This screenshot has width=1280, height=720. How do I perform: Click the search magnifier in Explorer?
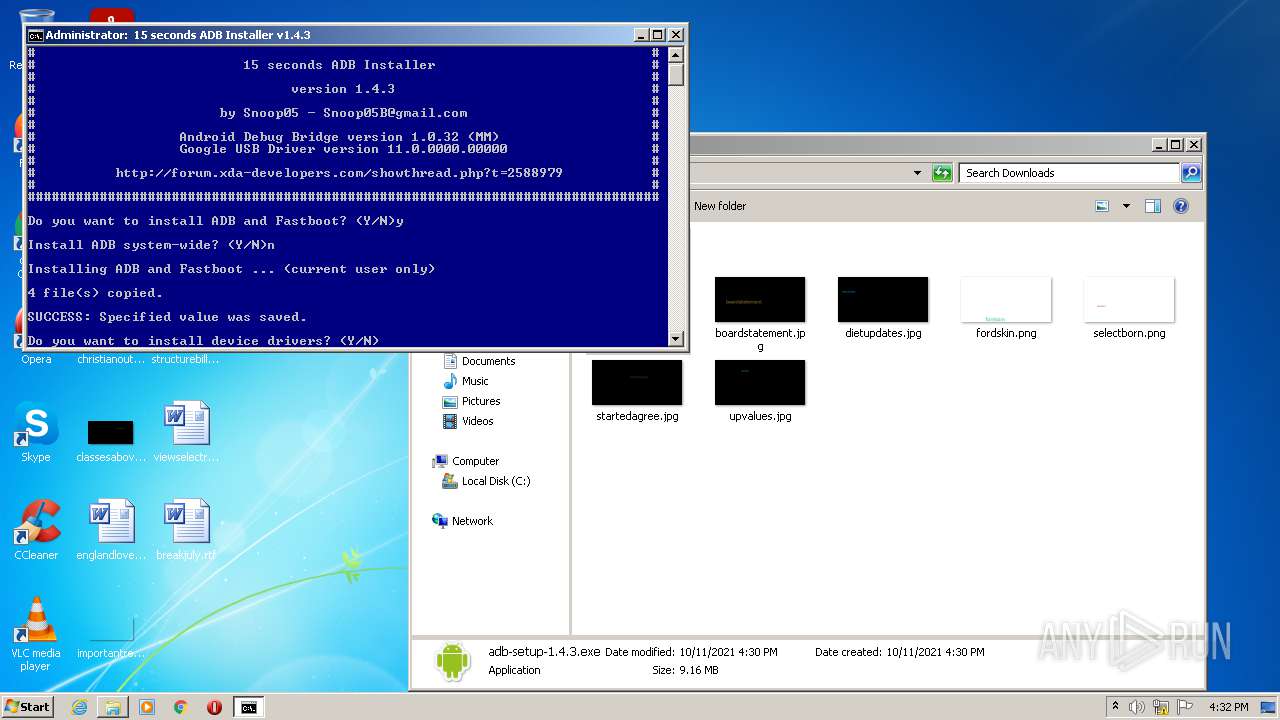coord(1190,173)
